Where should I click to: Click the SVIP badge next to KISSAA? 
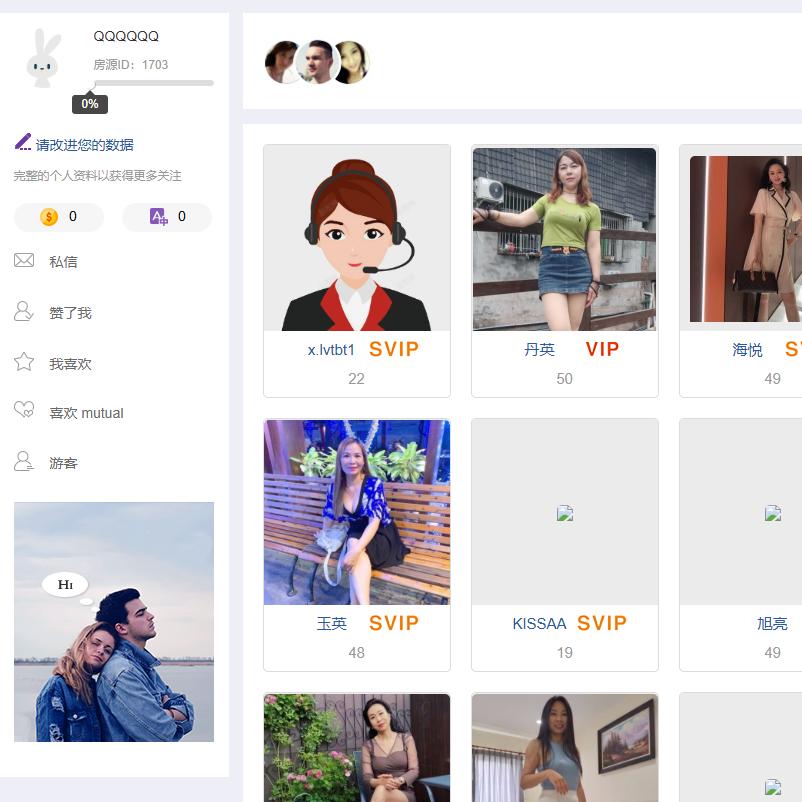click(602, 623)
